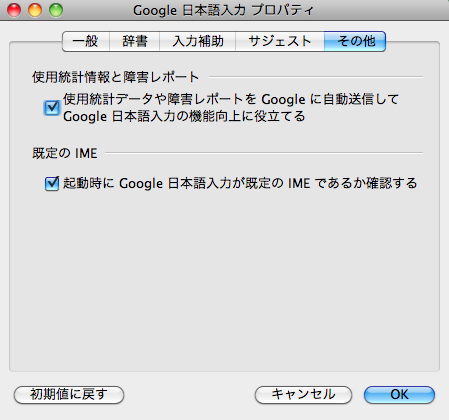Open the 辞書 tab
The image size is (449, 420).
(134, 41)
